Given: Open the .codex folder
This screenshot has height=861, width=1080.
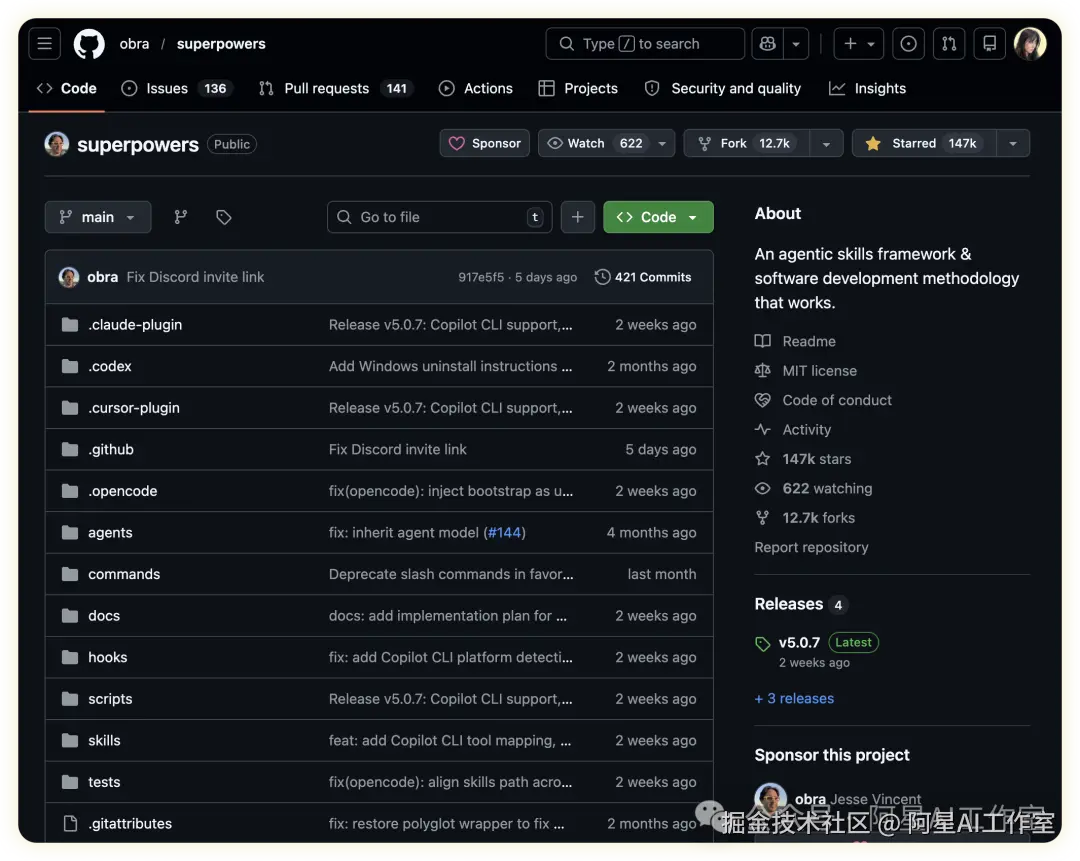Looking at the screenshot, I should coord(110,366).
